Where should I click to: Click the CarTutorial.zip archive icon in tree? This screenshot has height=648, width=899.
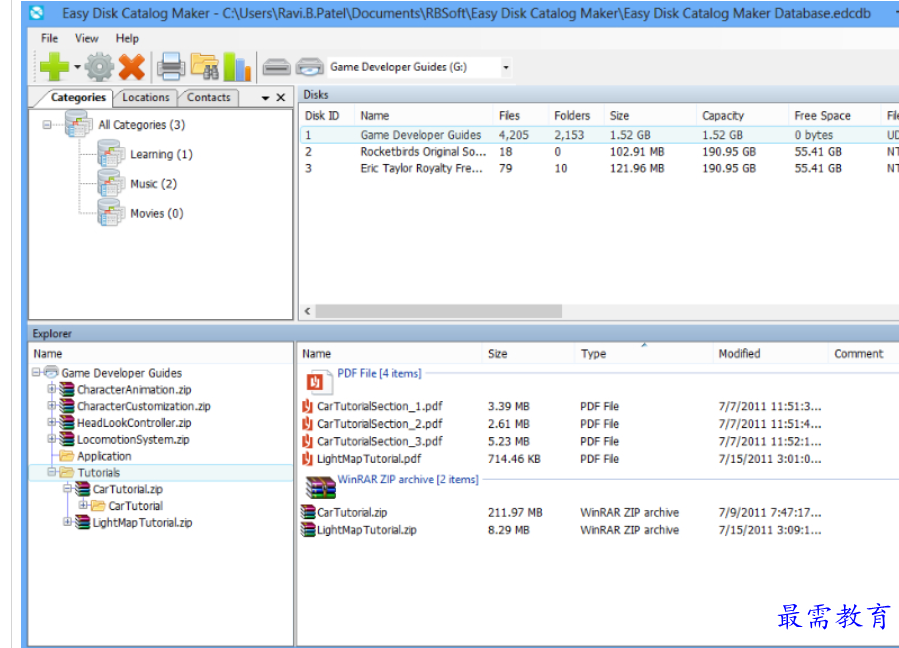(83, 489)
